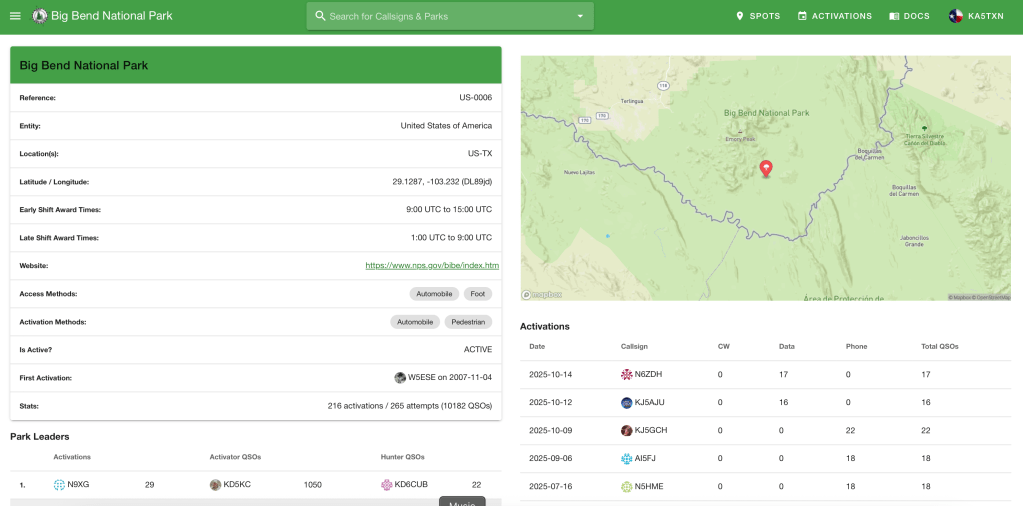Click the N6ZDH callsign avatar icon

coord(627,375)
